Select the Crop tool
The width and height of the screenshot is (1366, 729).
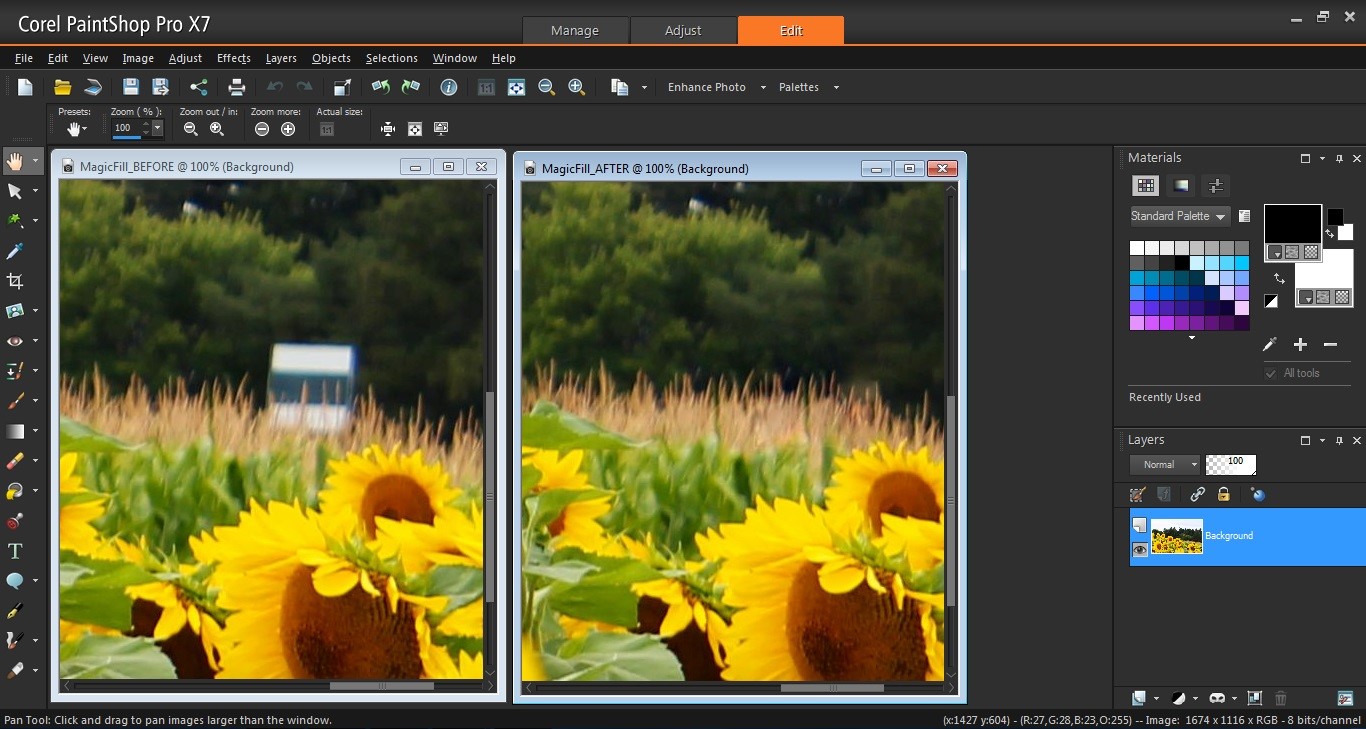(16, 281)
